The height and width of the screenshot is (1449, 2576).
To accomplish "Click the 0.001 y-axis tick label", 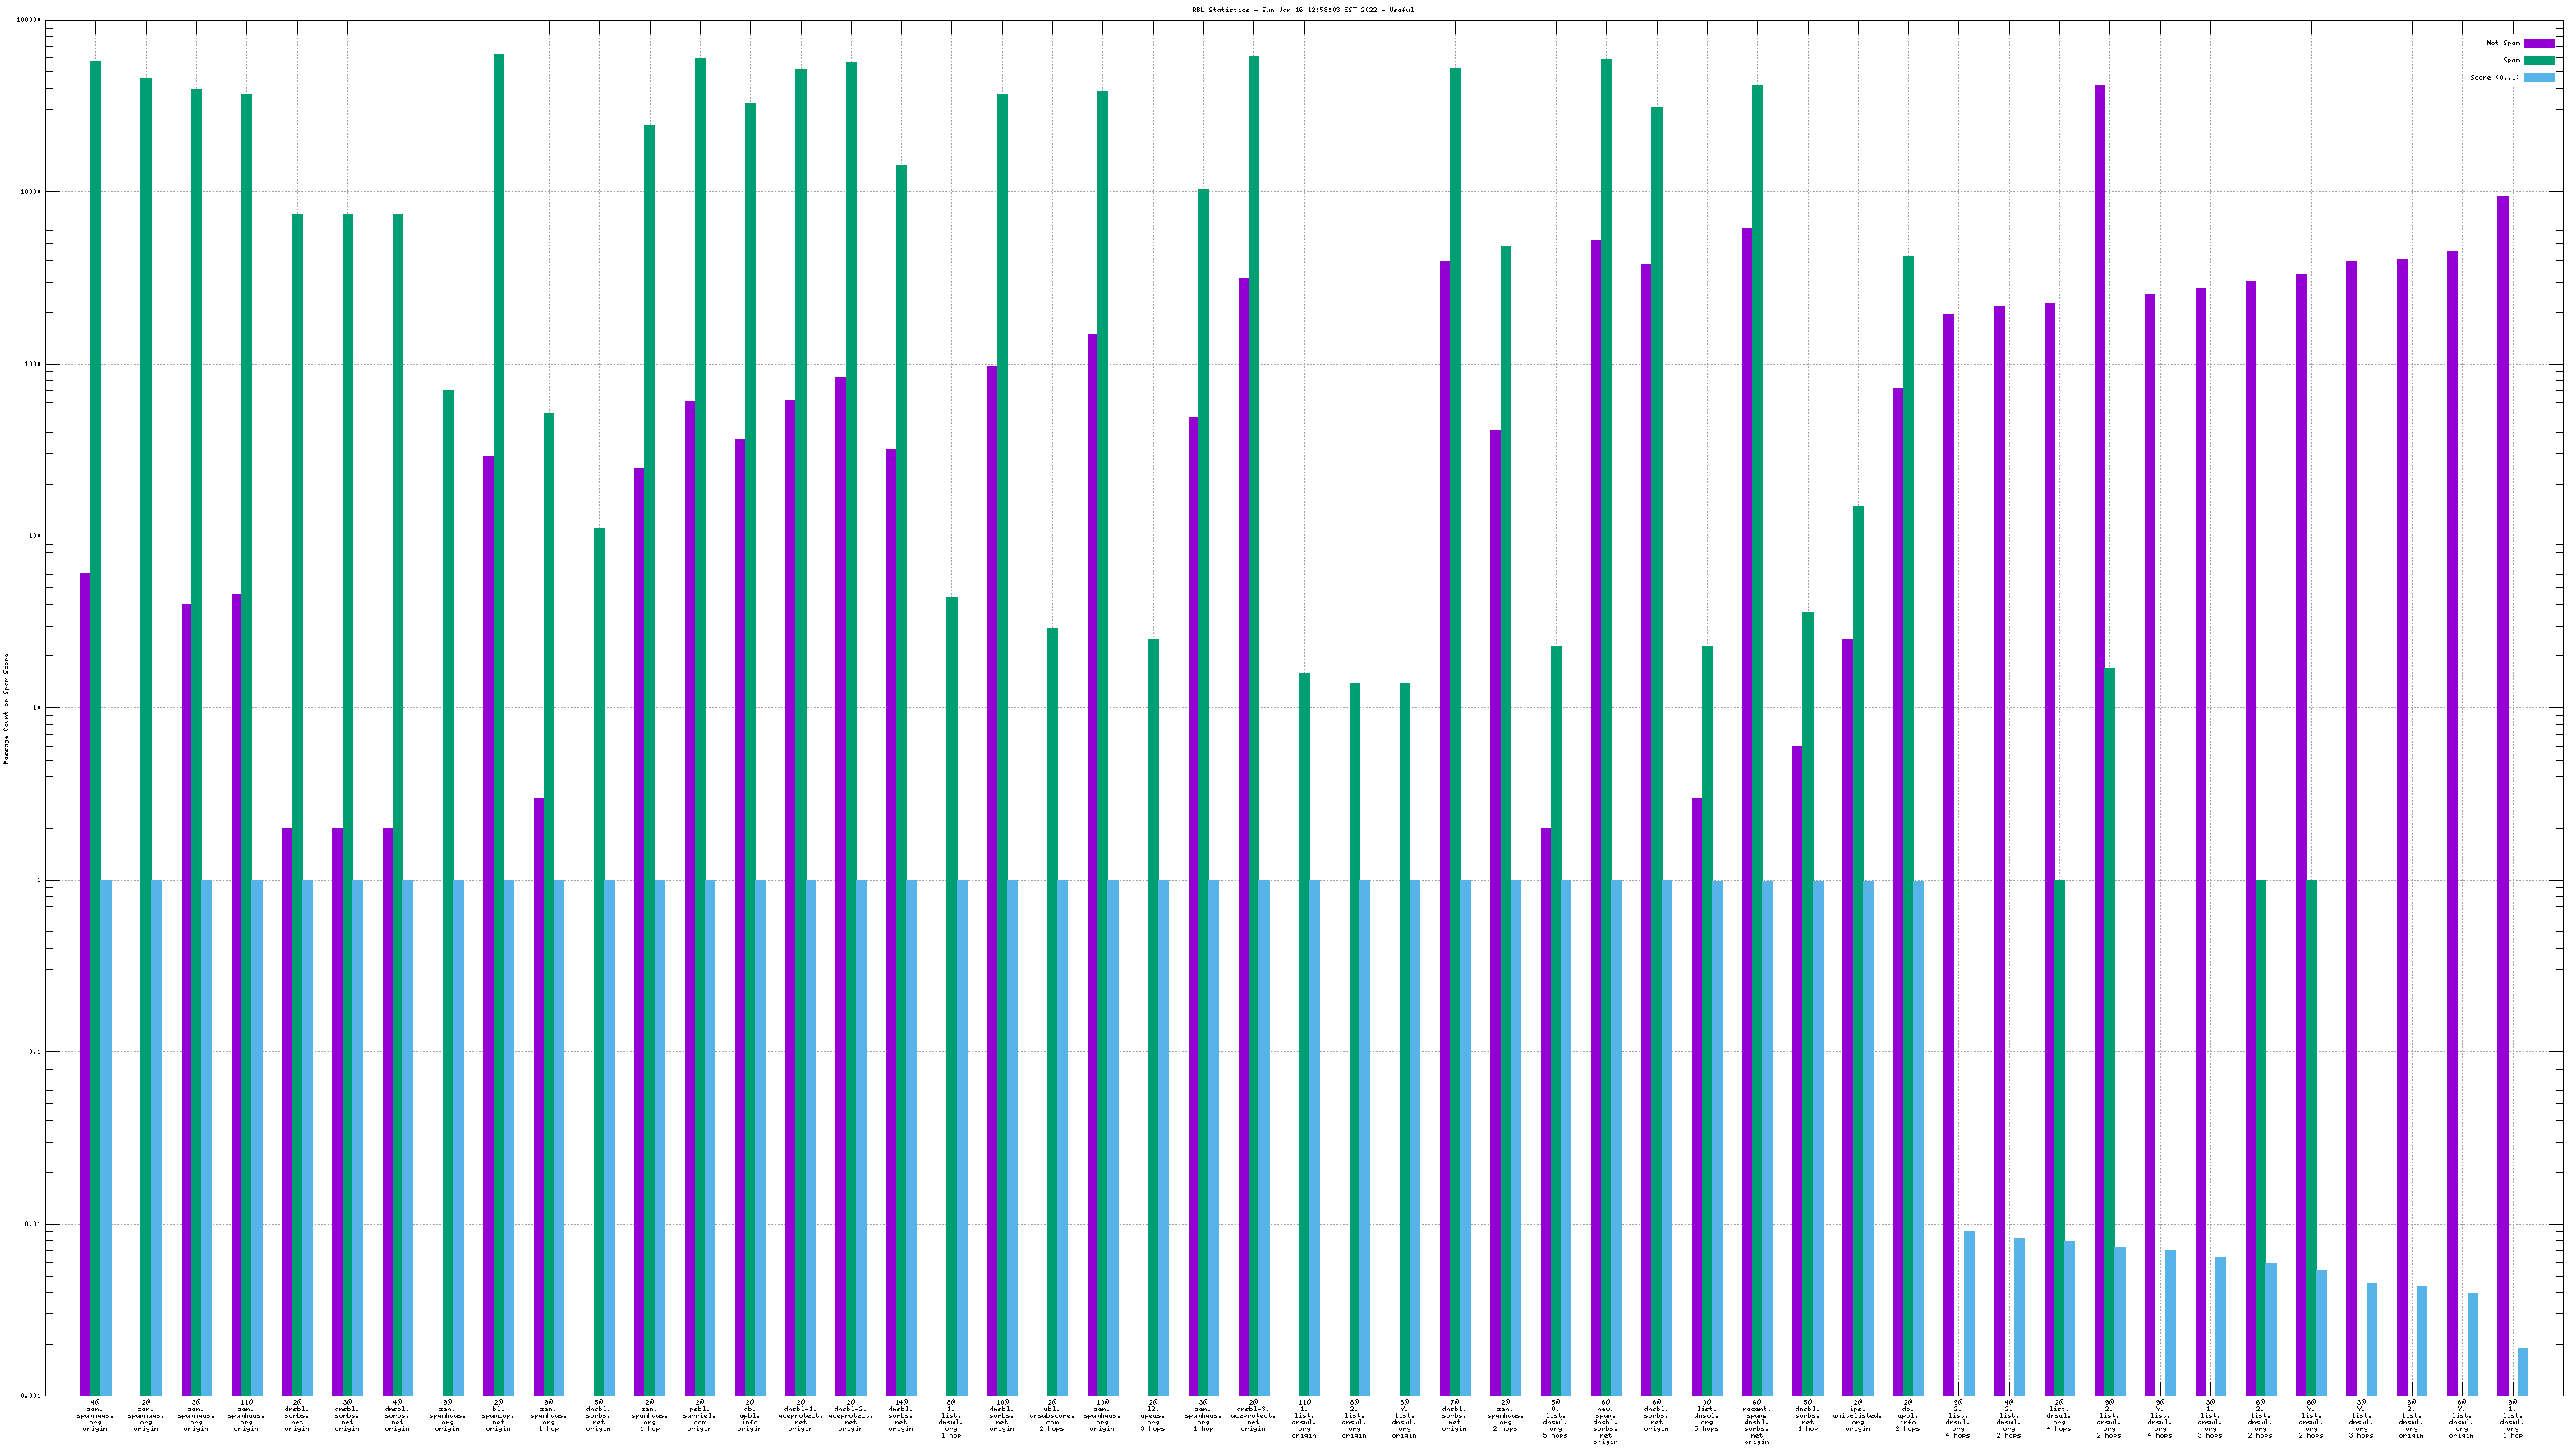I will coord(31,1396).
